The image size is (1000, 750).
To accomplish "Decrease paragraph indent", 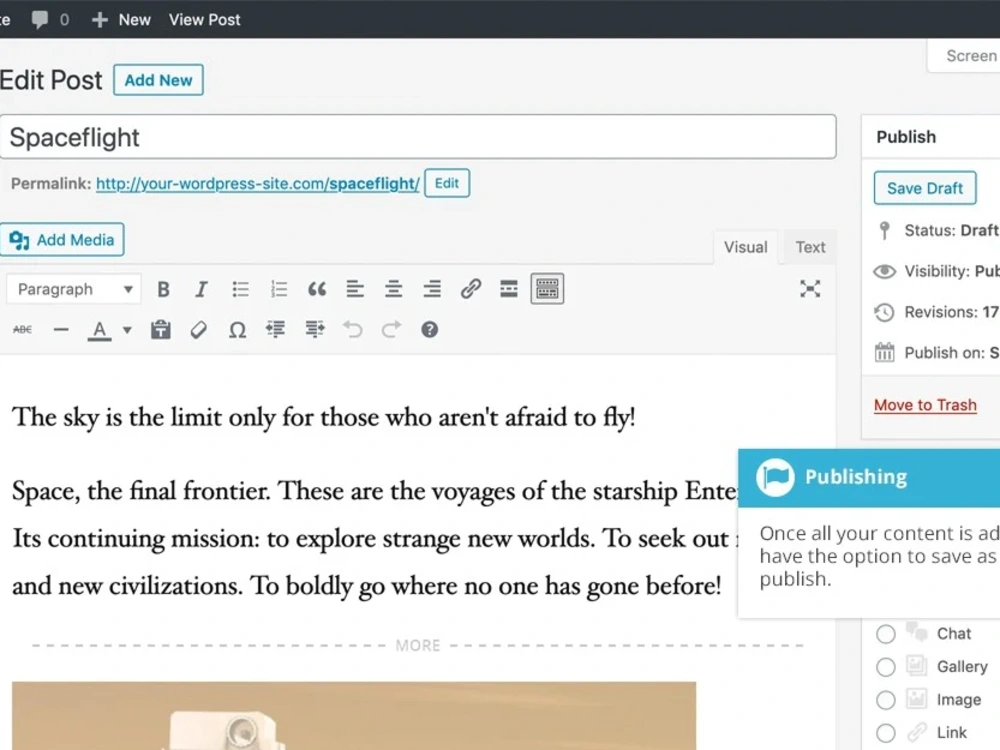I will click(x=276, y=330).
